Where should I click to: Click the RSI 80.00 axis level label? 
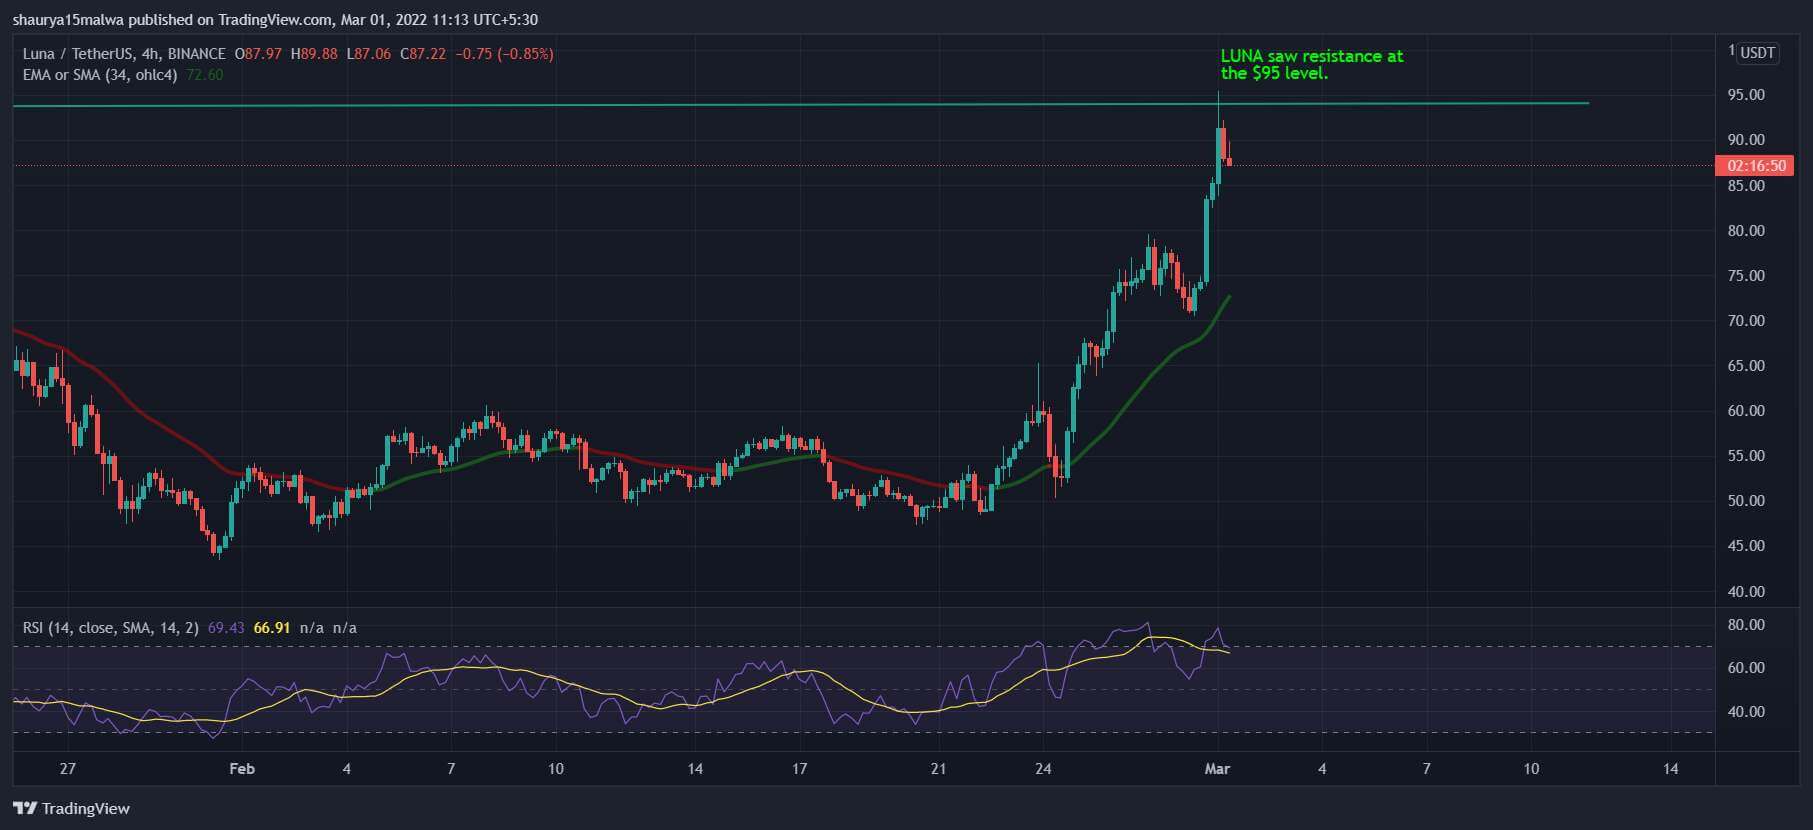[x=1746, y=625]
